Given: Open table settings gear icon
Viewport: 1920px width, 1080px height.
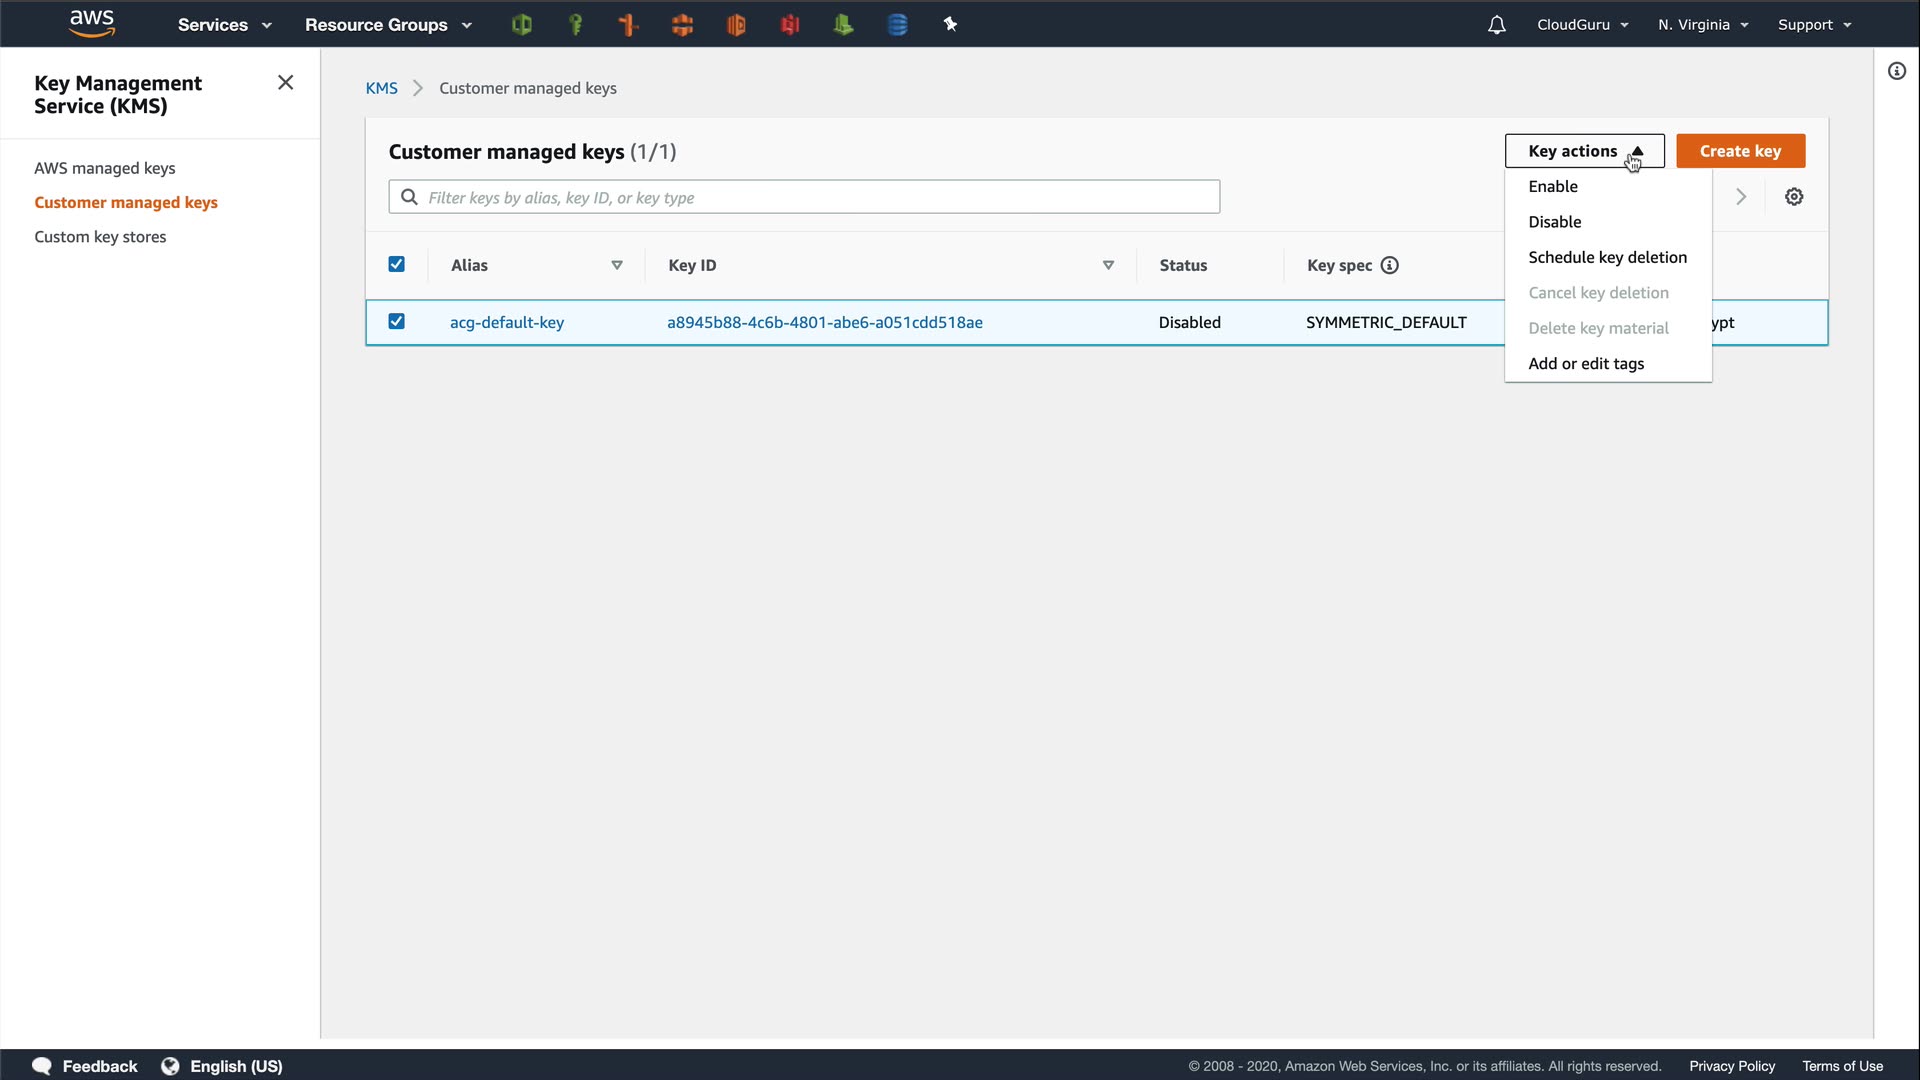Looking at the screenshot, I should pyautogui.click(x=1794, y=197).
